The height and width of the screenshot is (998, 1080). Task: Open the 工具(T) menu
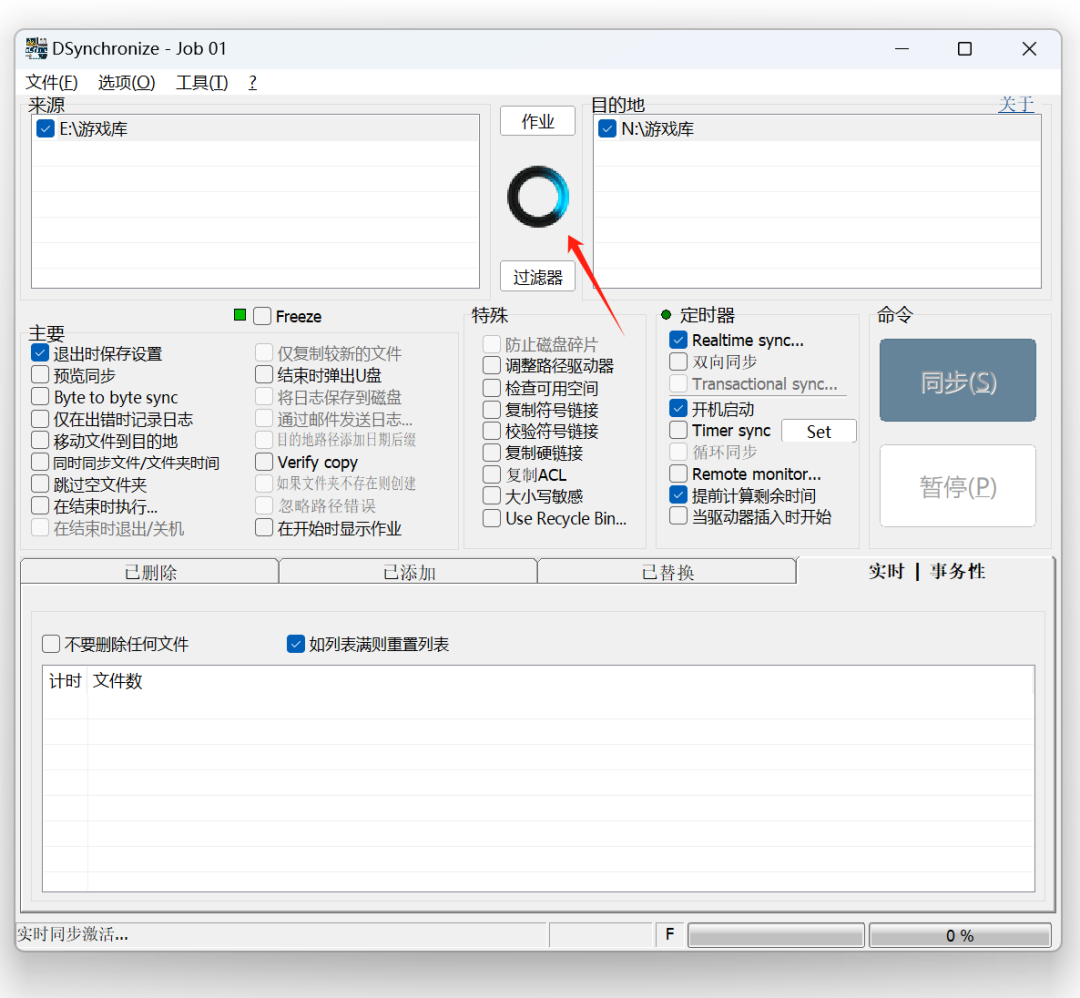pos(202,83)
